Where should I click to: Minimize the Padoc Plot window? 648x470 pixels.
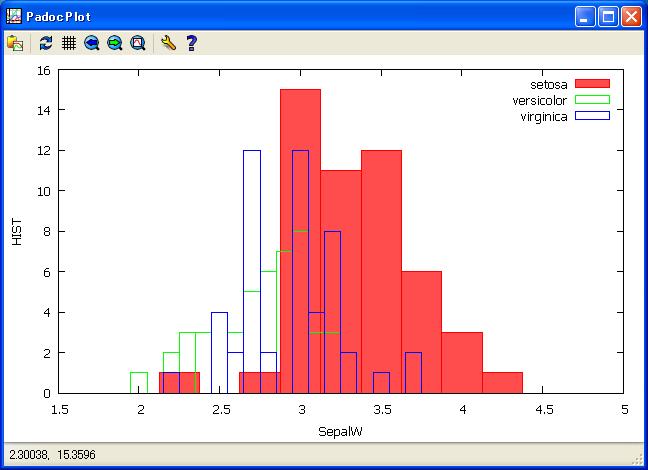[585, 16]
